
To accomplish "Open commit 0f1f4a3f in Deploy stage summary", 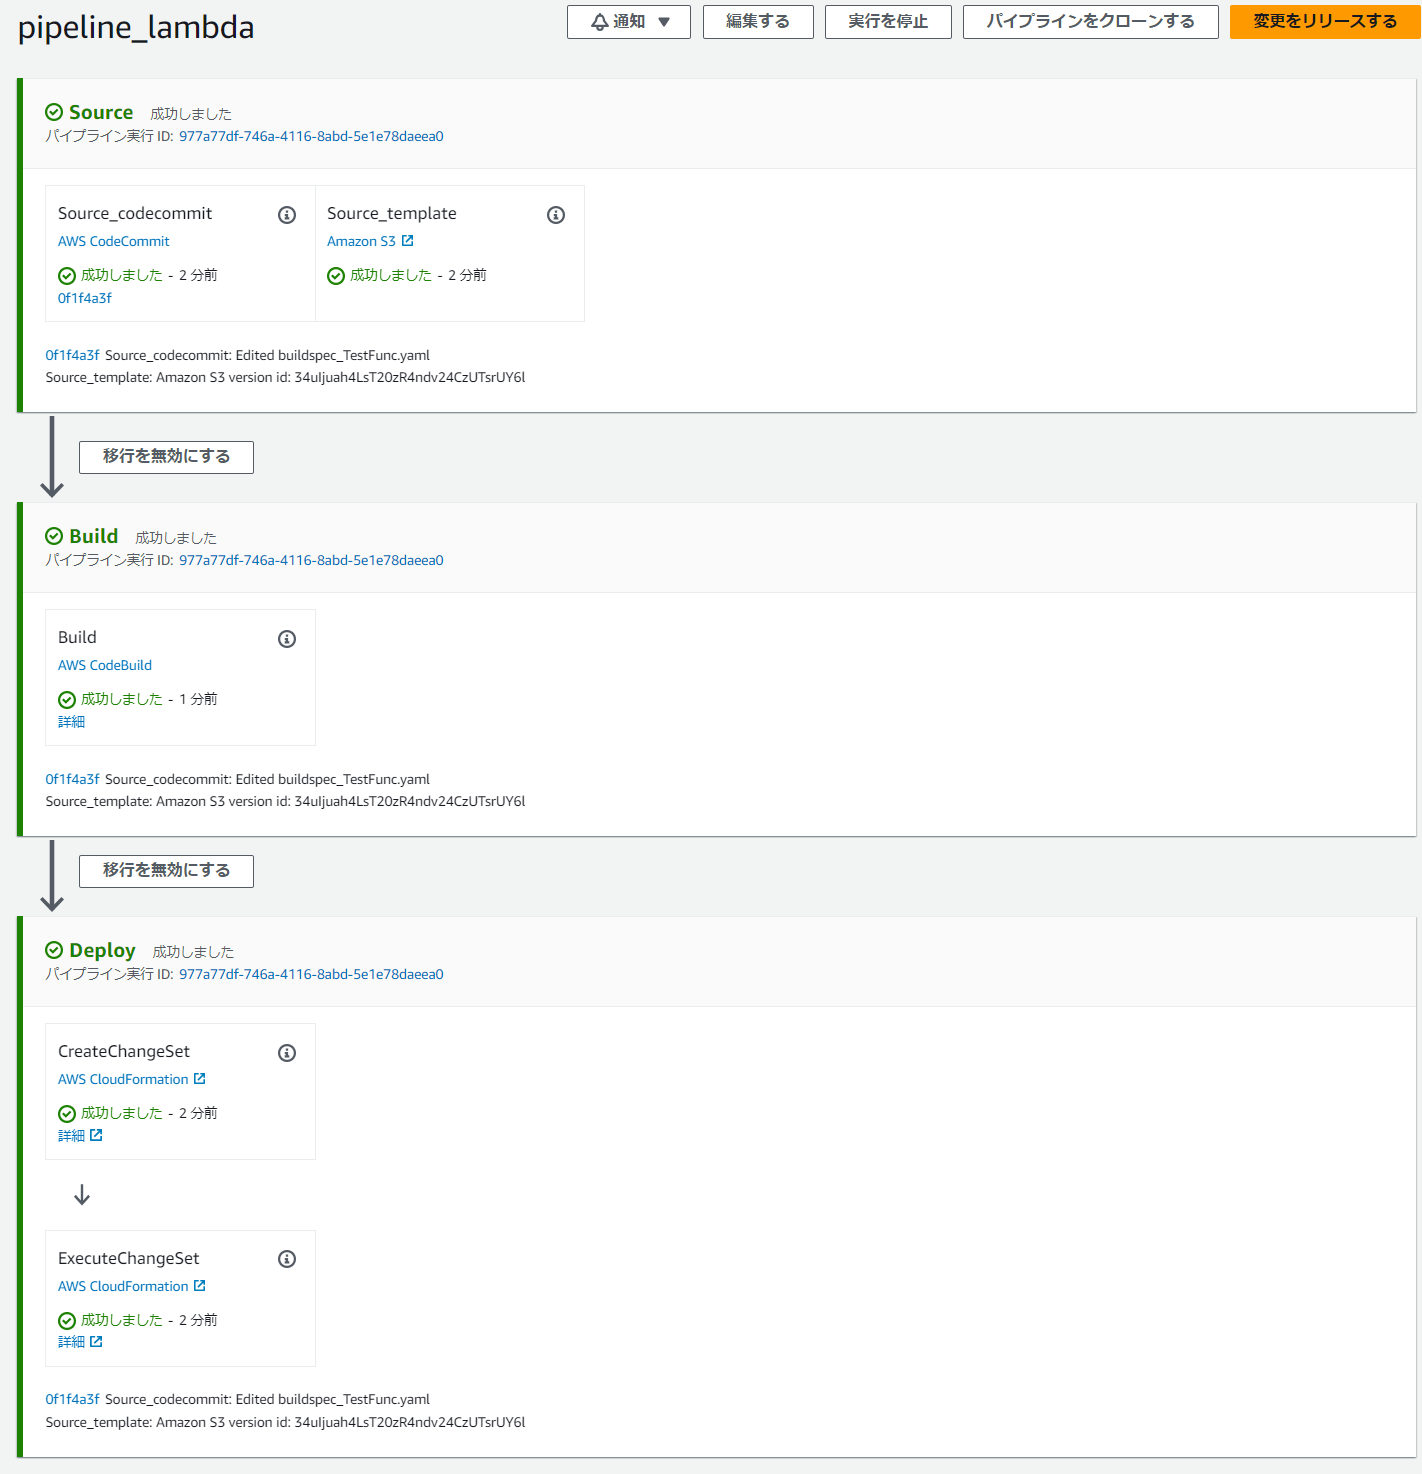I will [72, 1399].
